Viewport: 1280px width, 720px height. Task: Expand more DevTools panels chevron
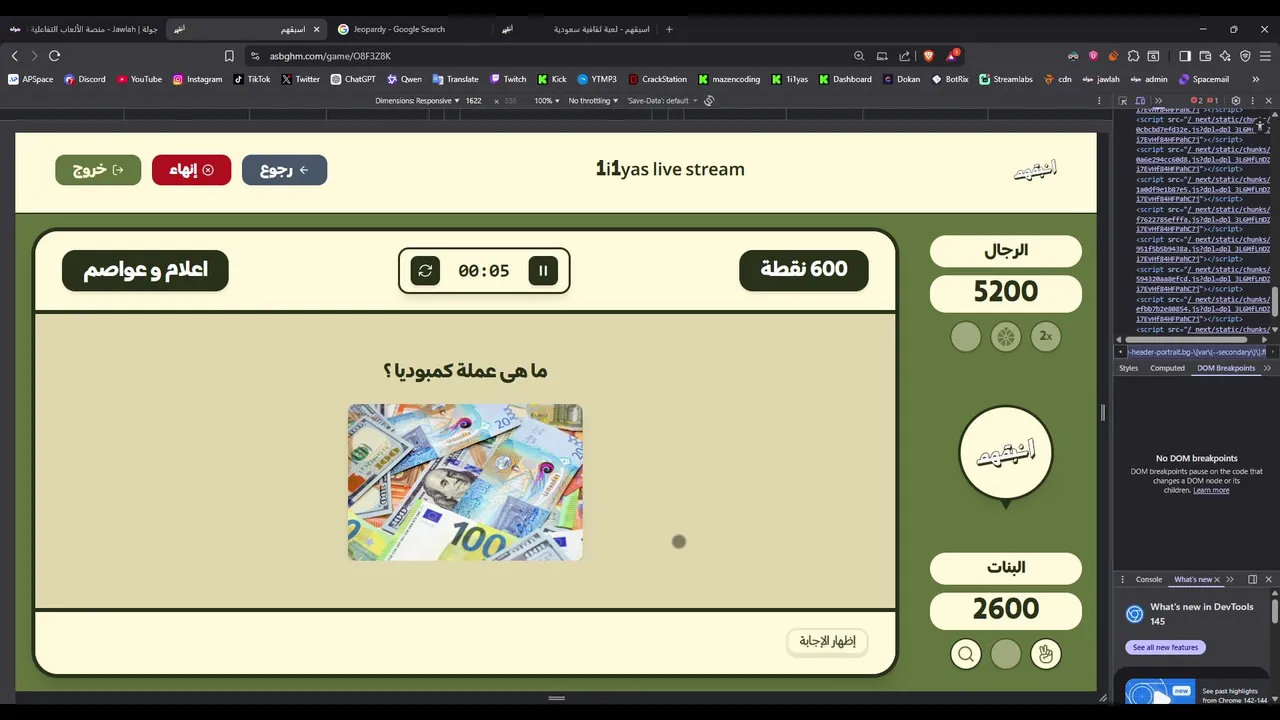1159,101
